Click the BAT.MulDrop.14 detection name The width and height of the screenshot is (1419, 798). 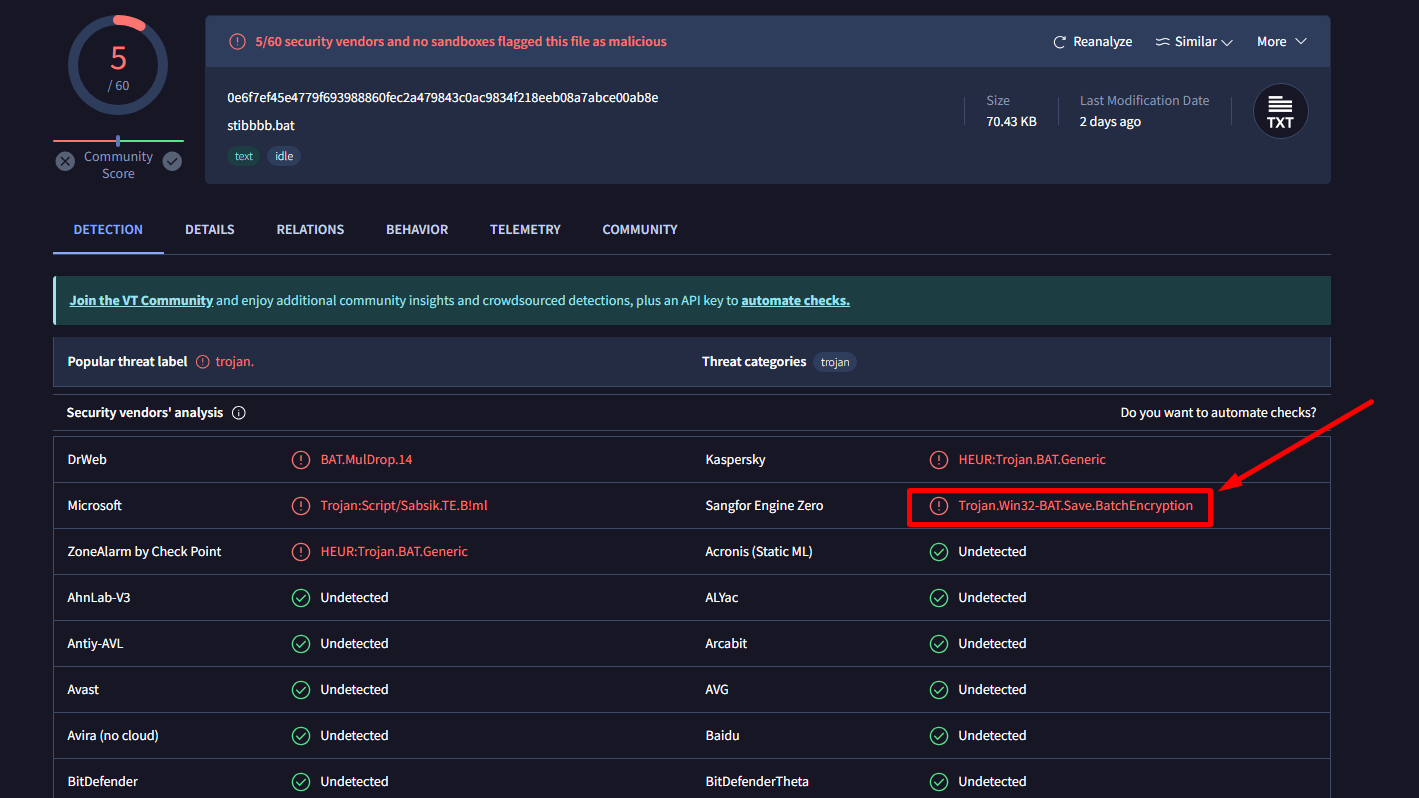coord(366,460)
